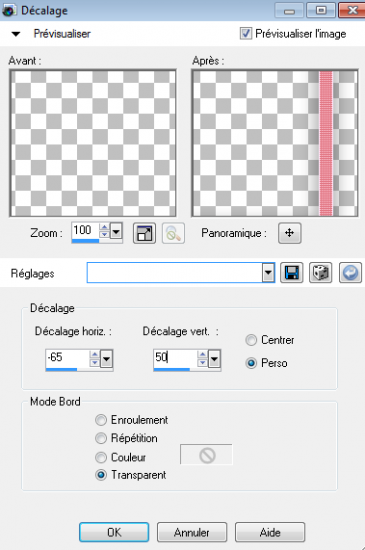The image size is (365, 550).
Task: Select the Perso radio button
Action: click(x=251, y=363)
